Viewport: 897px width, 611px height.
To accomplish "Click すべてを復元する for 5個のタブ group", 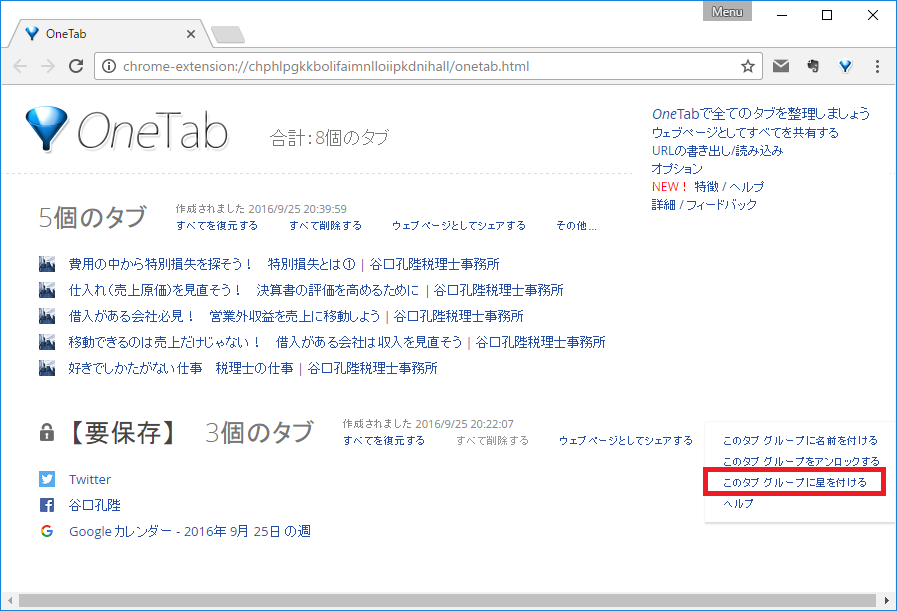I will [x=216, y=226].
